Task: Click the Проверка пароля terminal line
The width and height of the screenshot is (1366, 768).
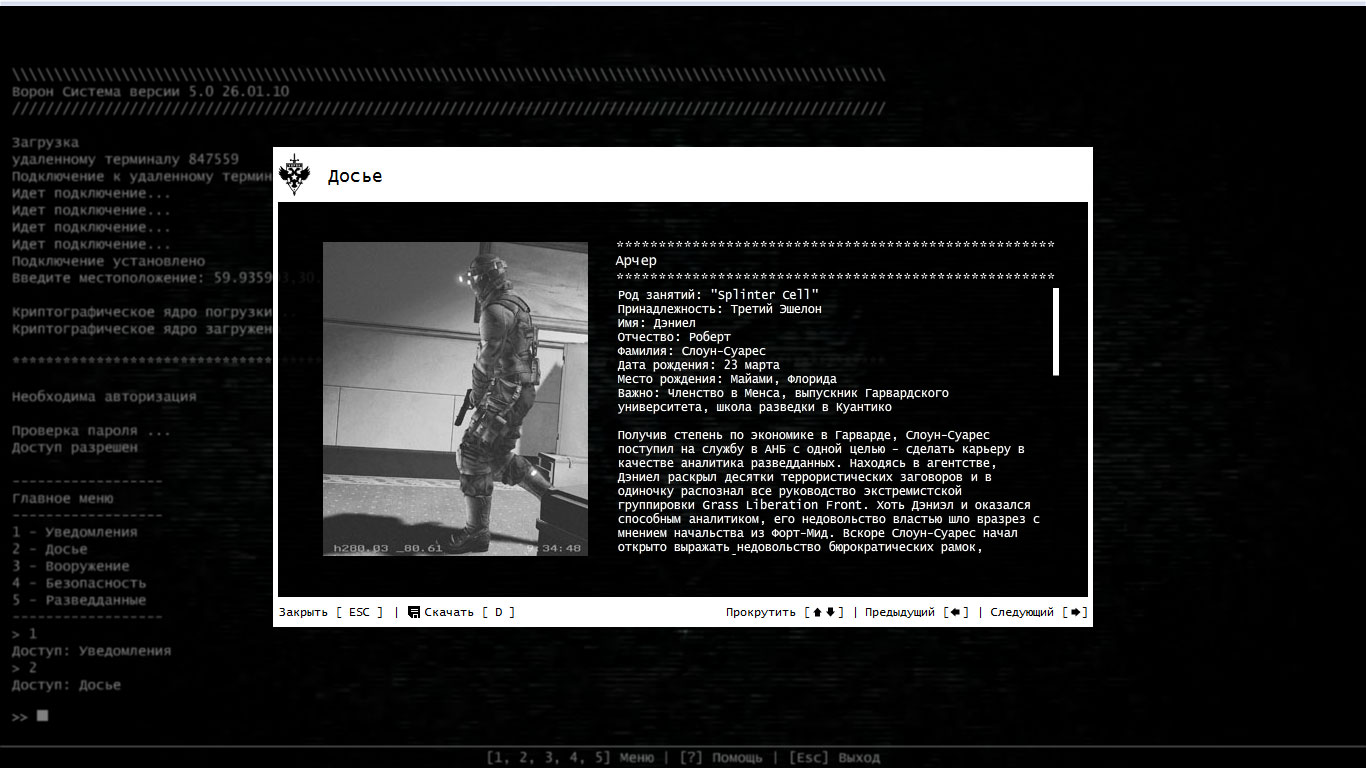Action: pos(92,431)
